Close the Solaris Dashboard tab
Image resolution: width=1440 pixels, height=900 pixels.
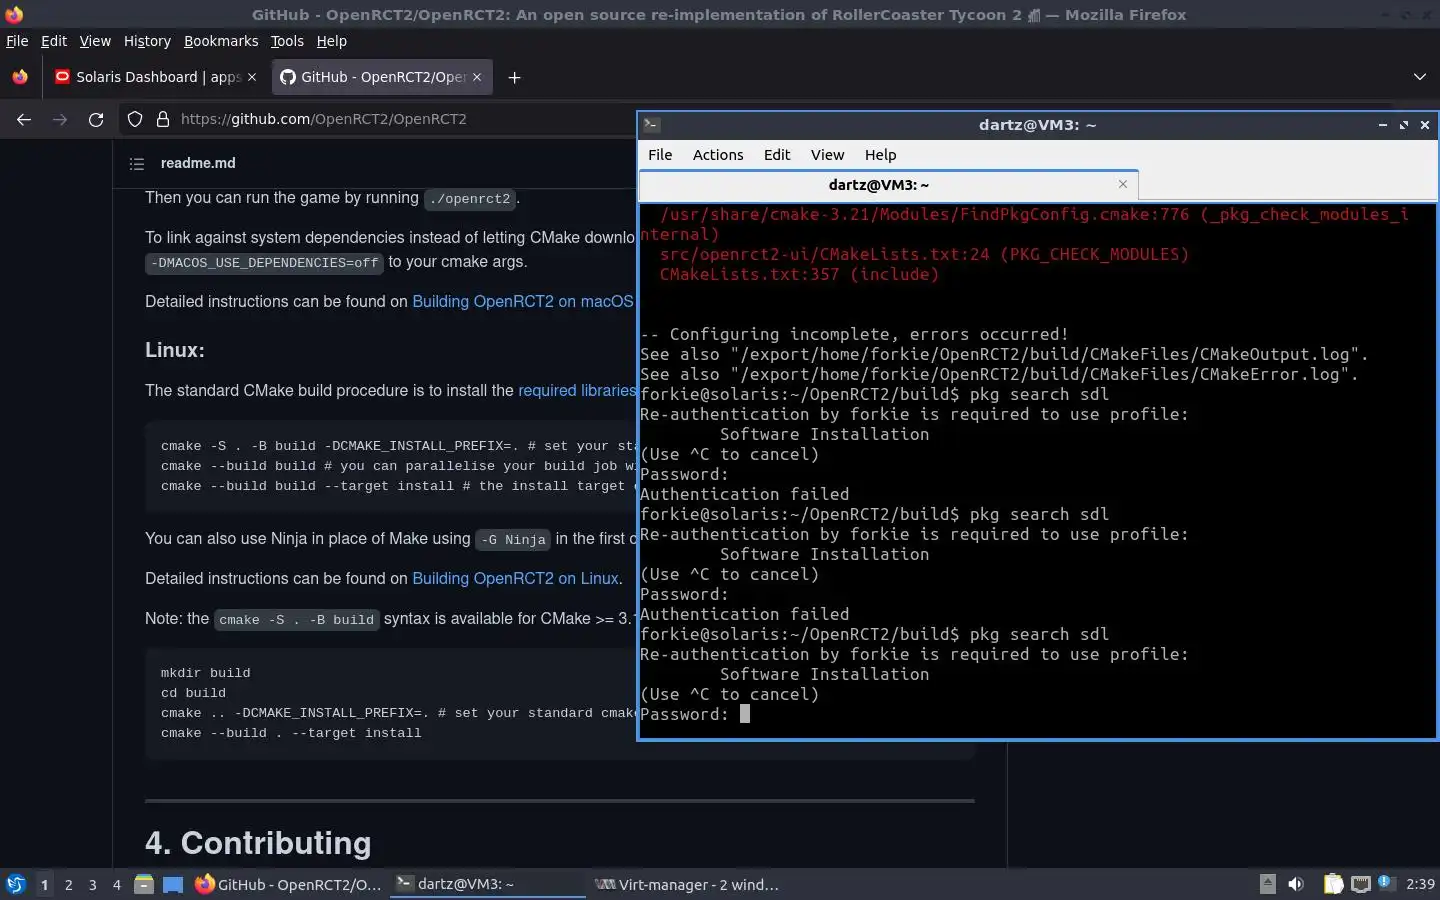(251, 77)
